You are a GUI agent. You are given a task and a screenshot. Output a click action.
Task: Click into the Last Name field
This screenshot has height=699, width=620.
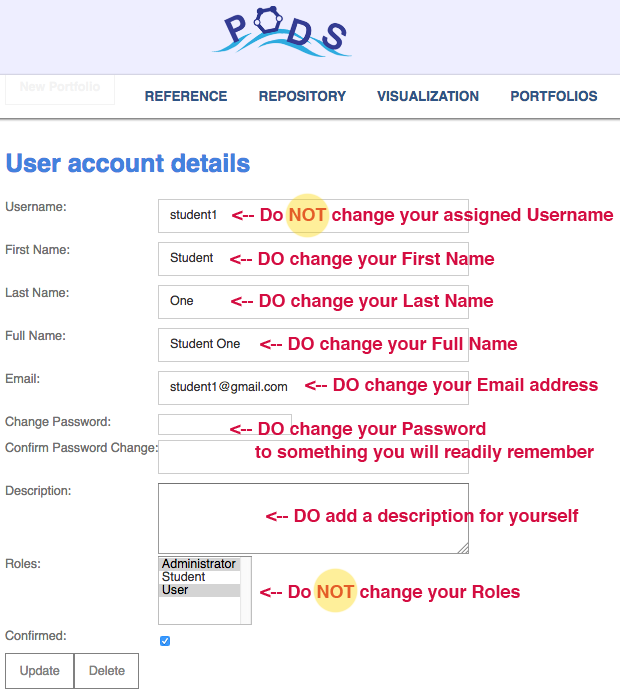pos(190,302)
